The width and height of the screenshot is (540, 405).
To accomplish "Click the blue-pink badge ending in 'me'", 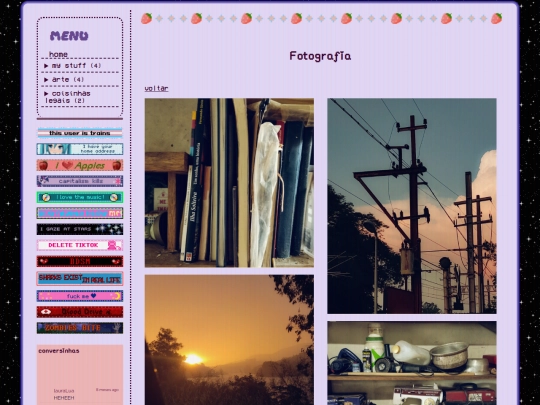I will click(x=80, y=213).
